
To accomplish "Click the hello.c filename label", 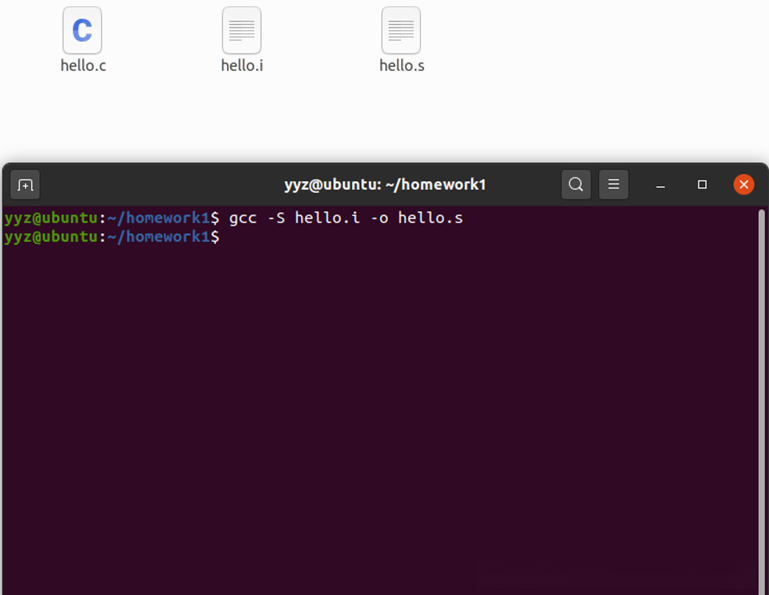I will click(82, 66).
